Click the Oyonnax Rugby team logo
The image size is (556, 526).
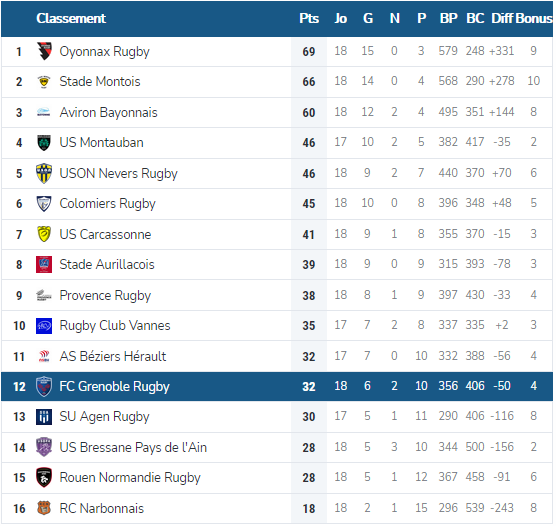(x=44, y=51)
